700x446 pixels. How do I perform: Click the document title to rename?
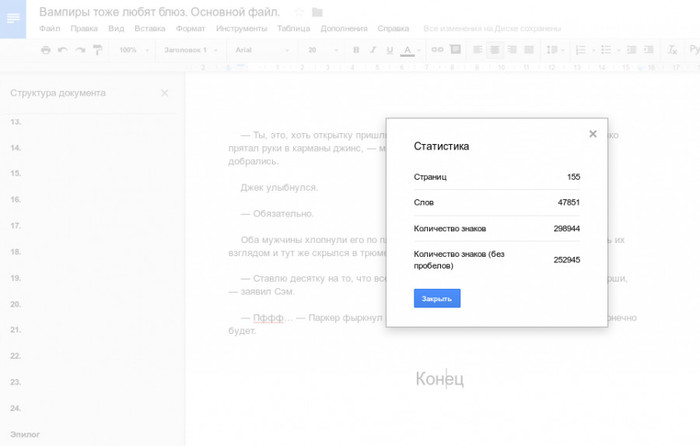pos(159,12)
